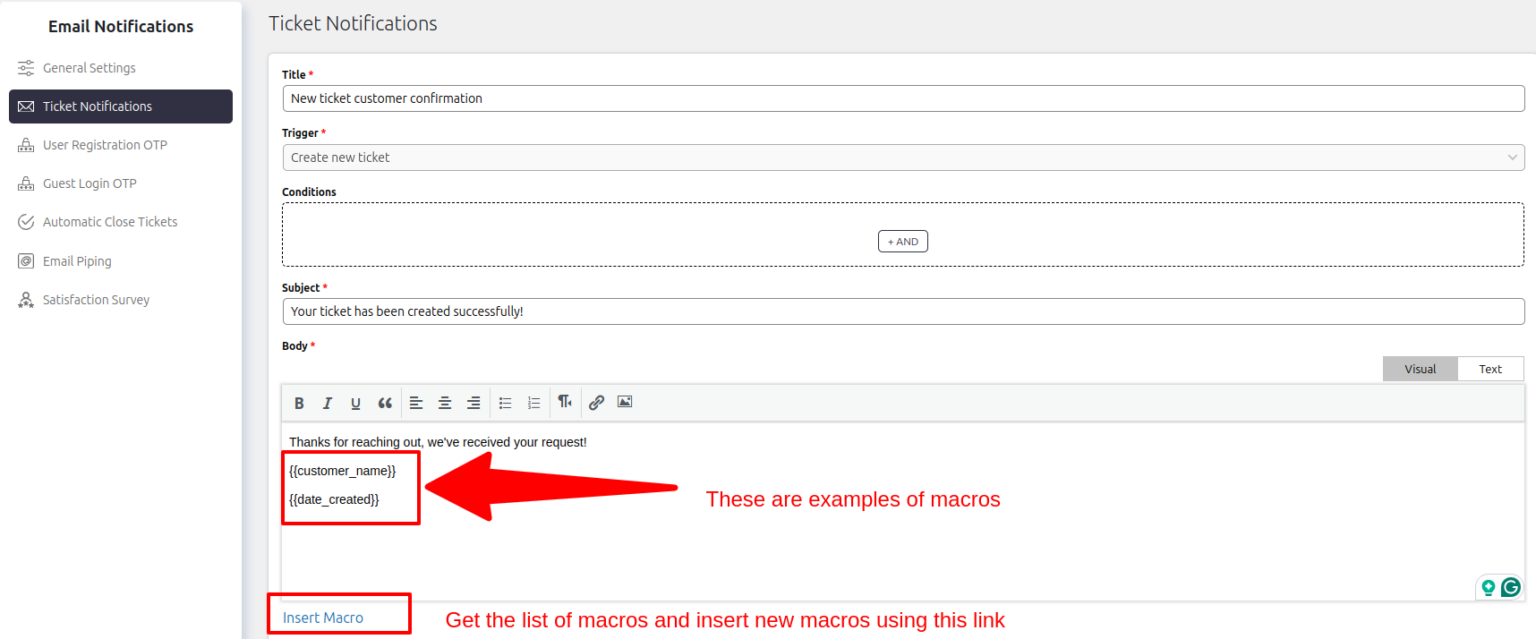Open the Trigger dropdown

tap(902, 157)
